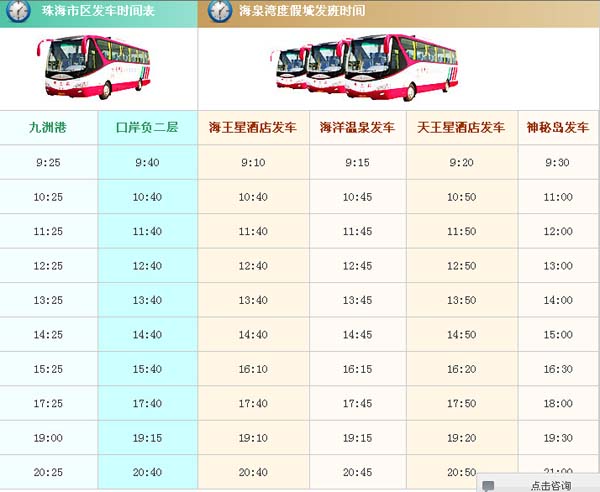The height and width of the screenshot is (492, 600).
Task: Click the 海洋温泉发车 column header
Action: pos(357,127)
